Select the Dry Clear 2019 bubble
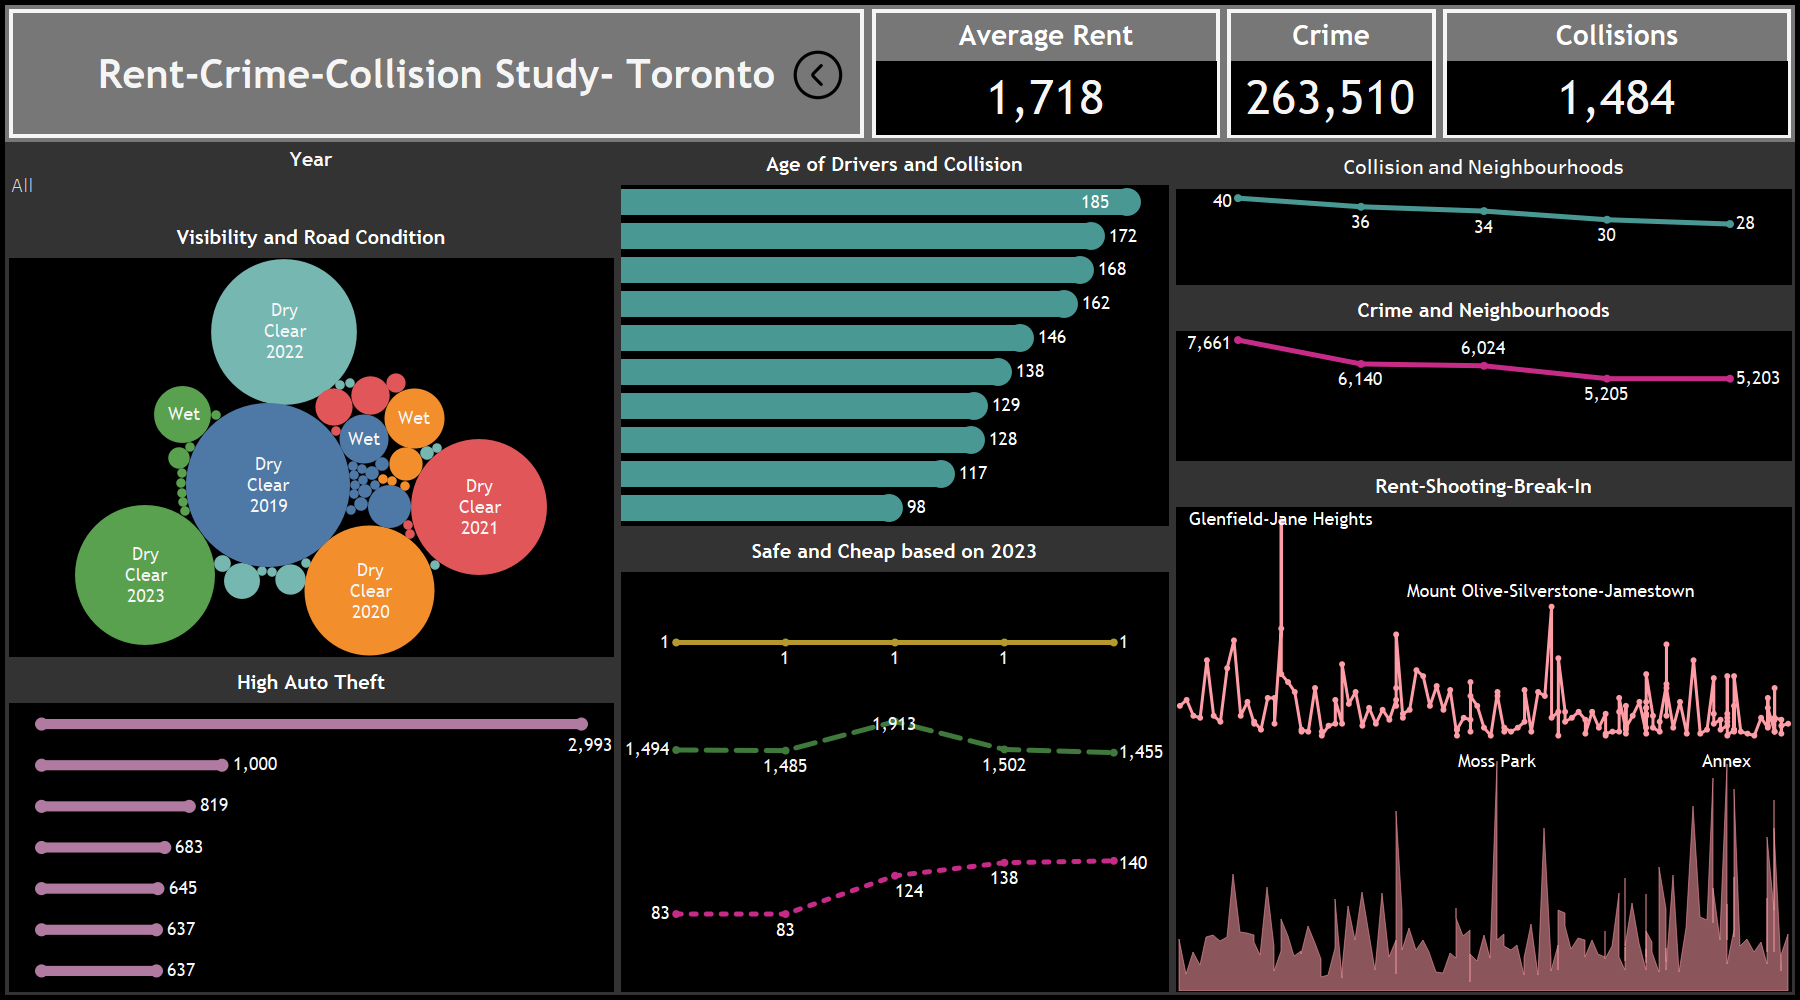Image resolution: width=1800 pixels, height=1000 pixels. (268, 485)
